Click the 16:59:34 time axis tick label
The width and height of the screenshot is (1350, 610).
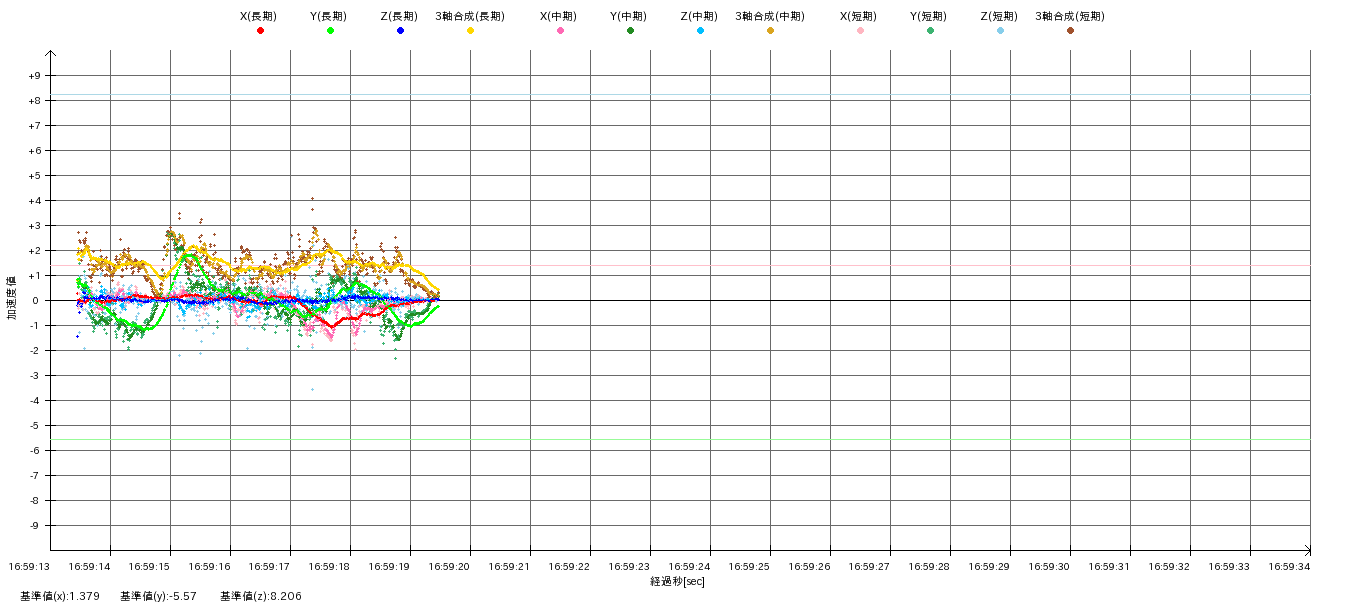1289,566
